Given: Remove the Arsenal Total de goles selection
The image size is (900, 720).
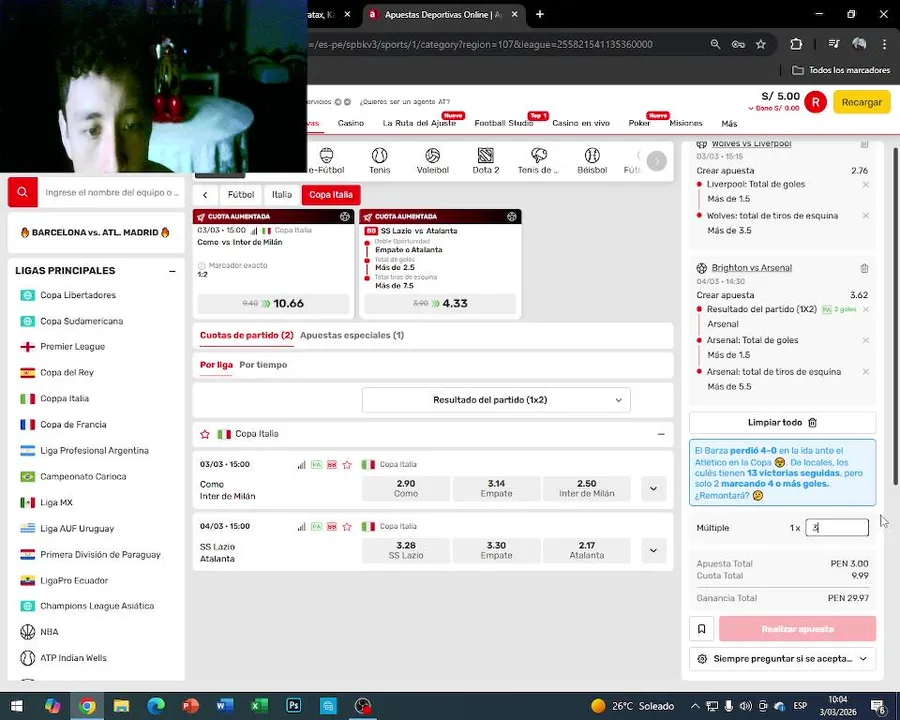Looking at the screenshot, I should [x=866, y=340].
